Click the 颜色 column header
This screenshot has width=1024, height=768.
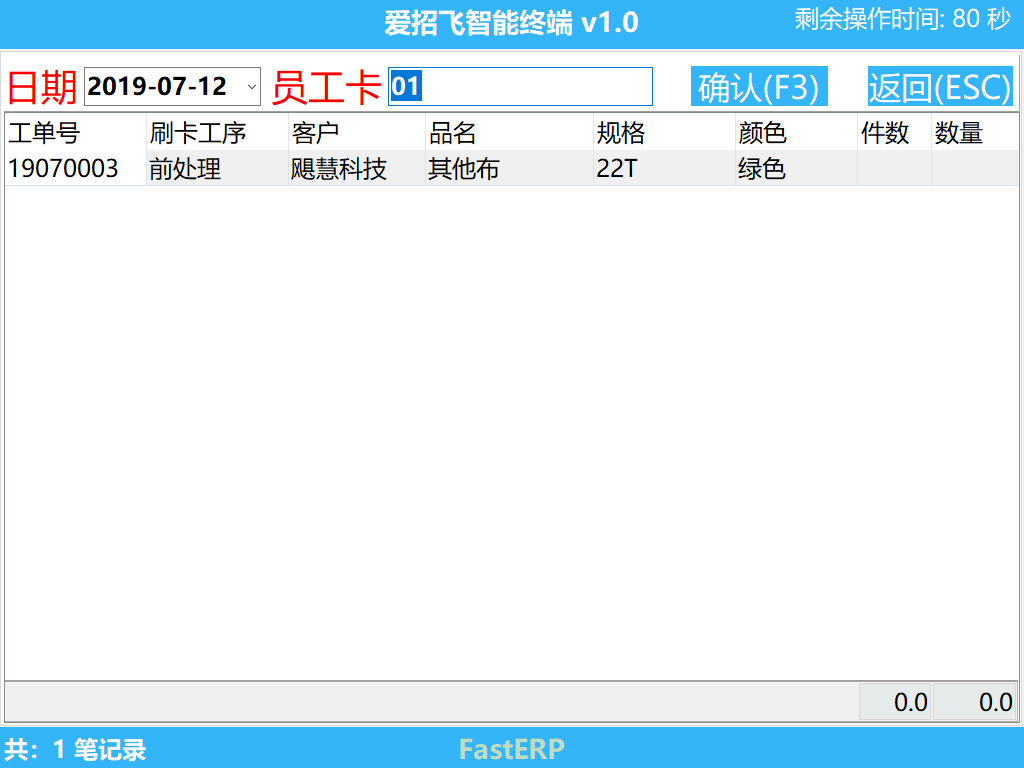[796, 133]
